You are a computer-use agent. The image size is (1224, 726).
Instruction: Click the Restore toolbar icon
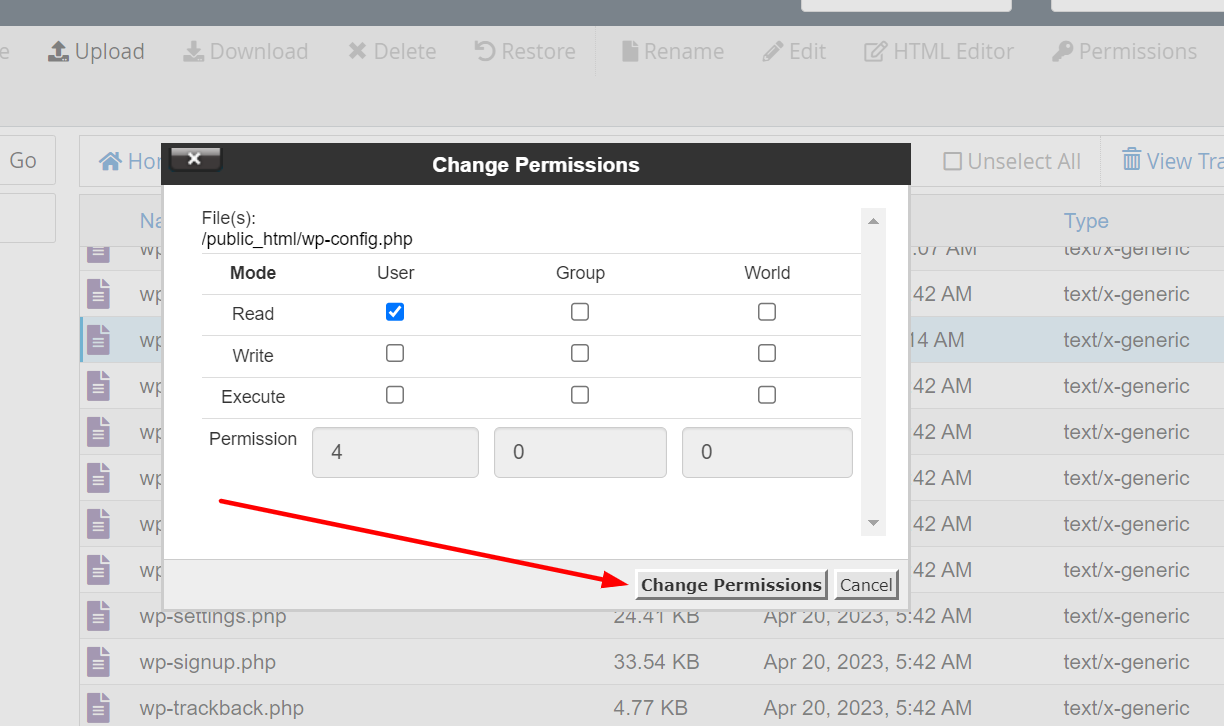tap(524, 51)
